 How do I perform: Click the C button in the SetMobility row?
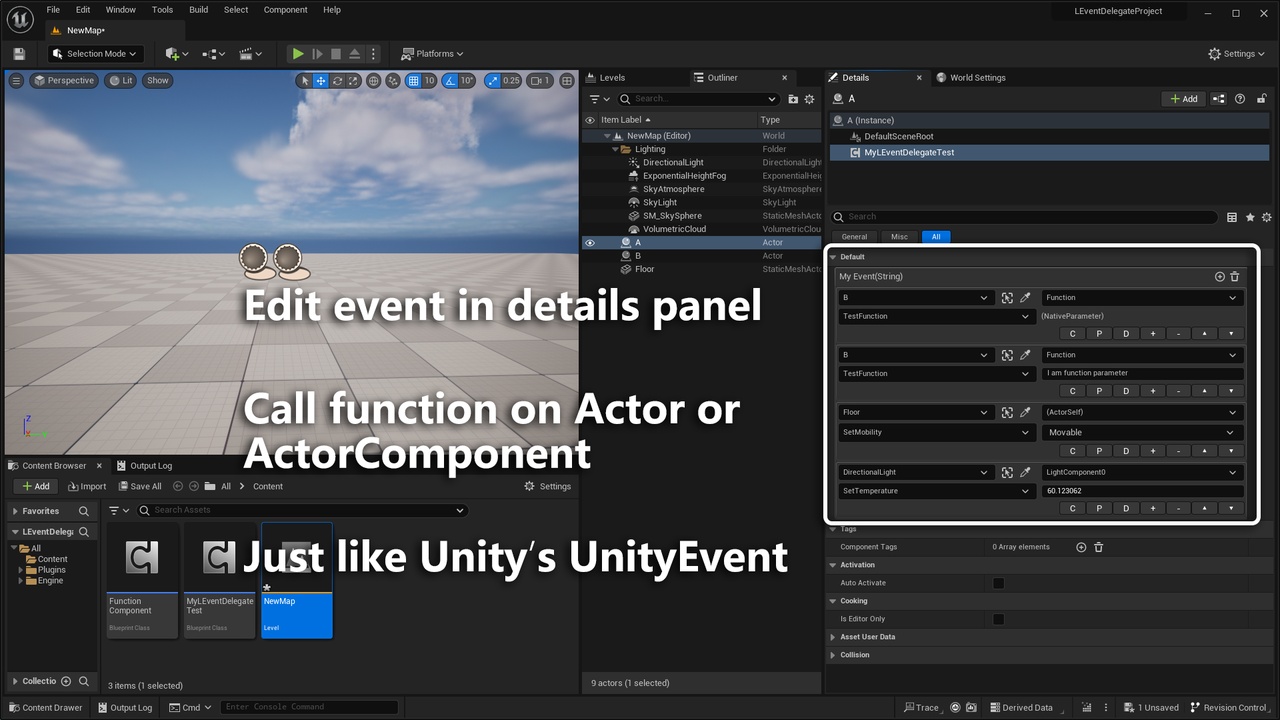tap(1073, 451)
